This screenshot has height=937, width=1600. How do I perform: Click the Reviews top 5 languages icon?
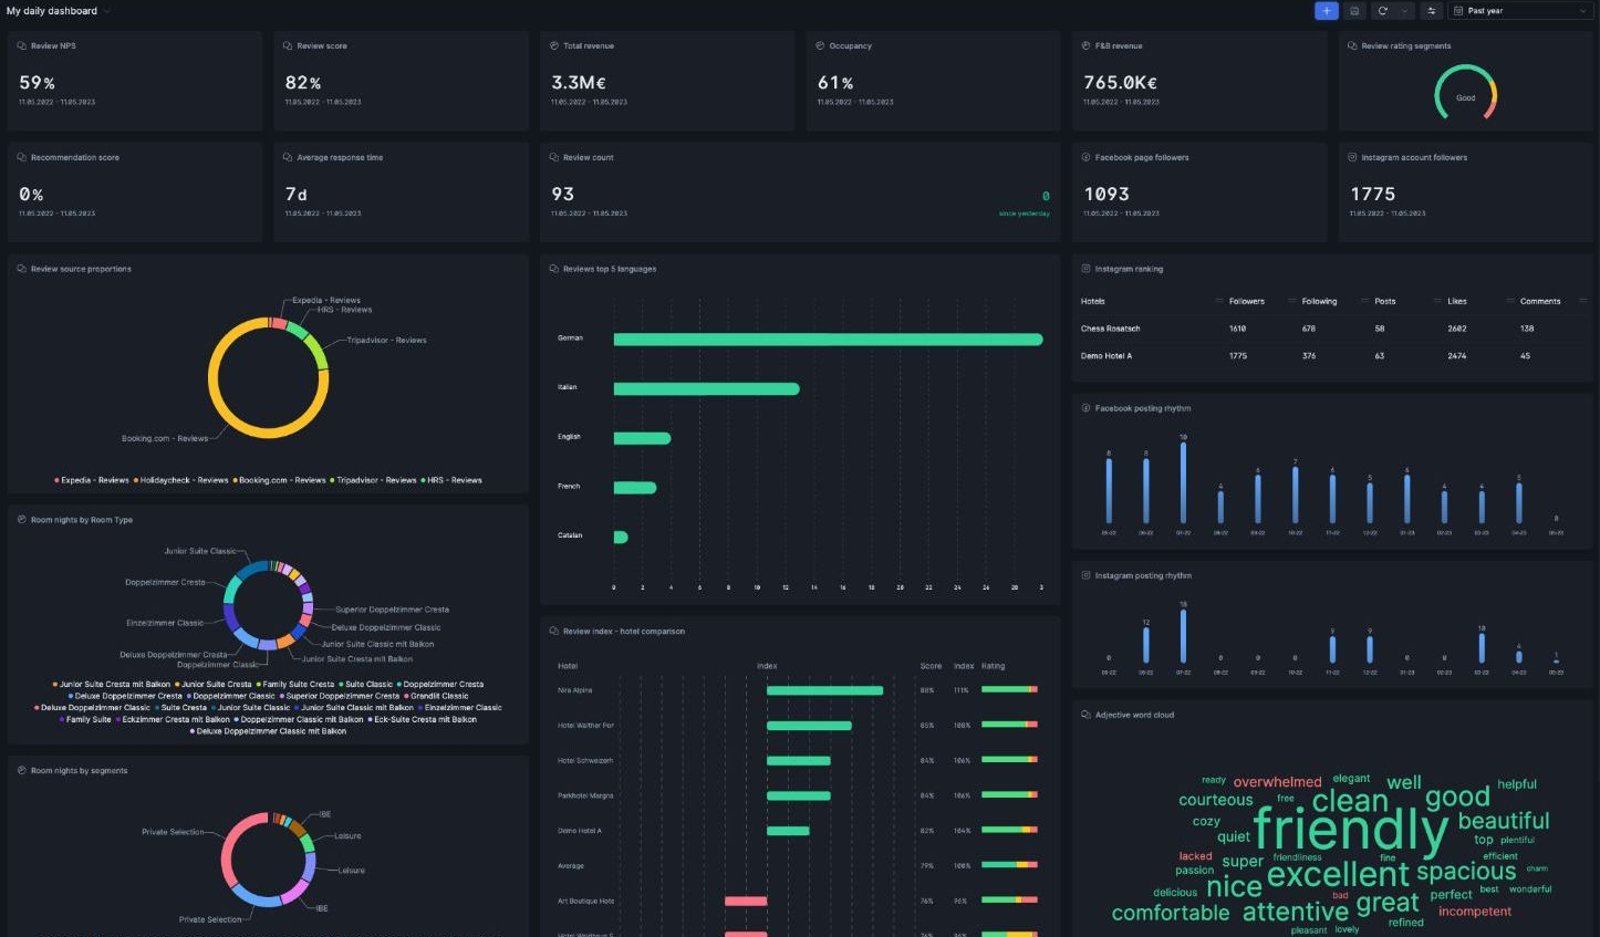coord(554,269)
